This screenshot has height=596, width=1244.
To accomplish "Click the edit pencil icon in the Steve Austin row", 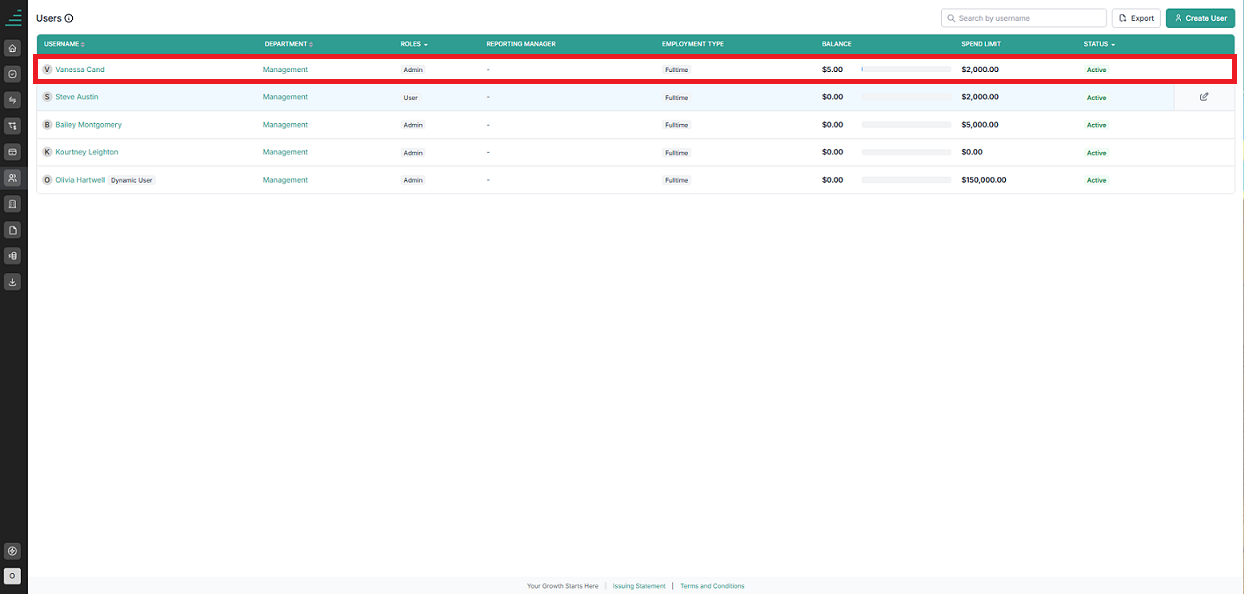I will [x=1204, y=97].
